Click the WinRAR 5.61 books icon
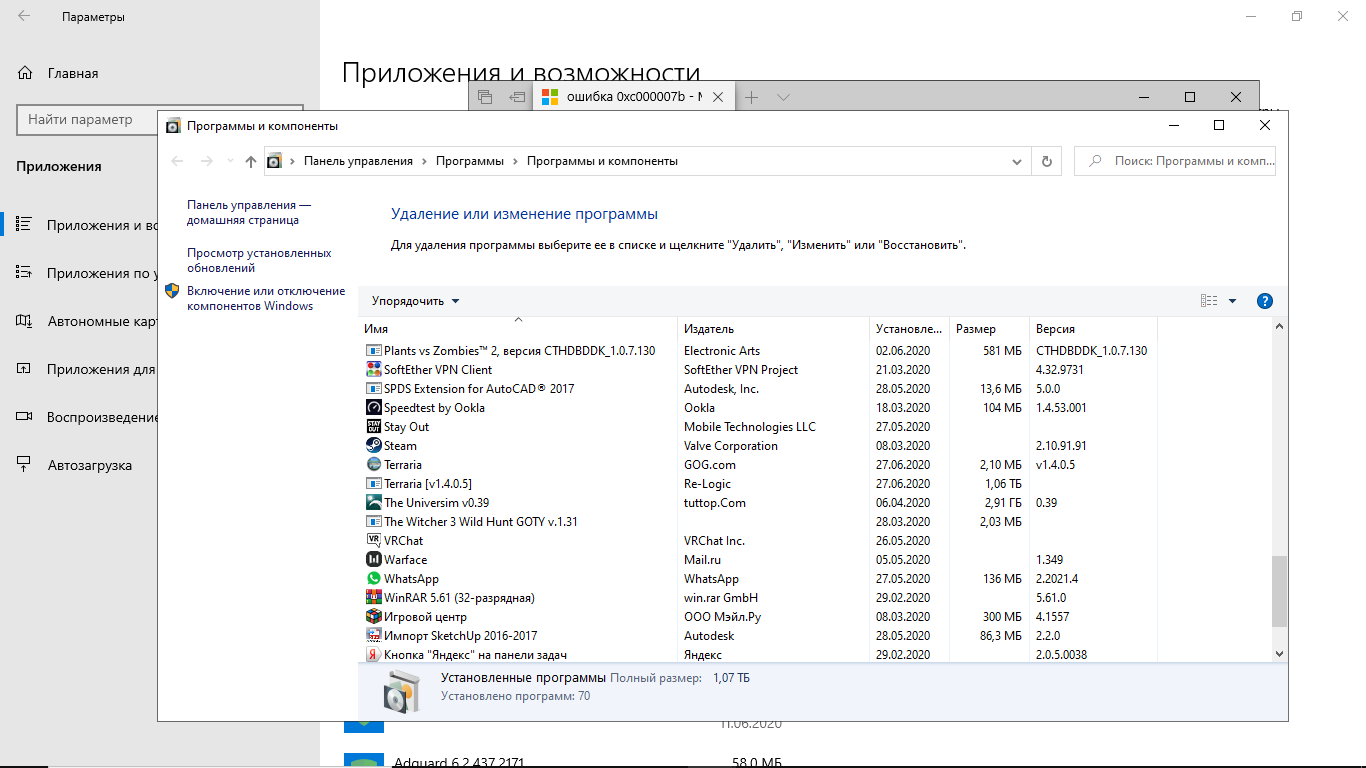 [x=373, y=598]
